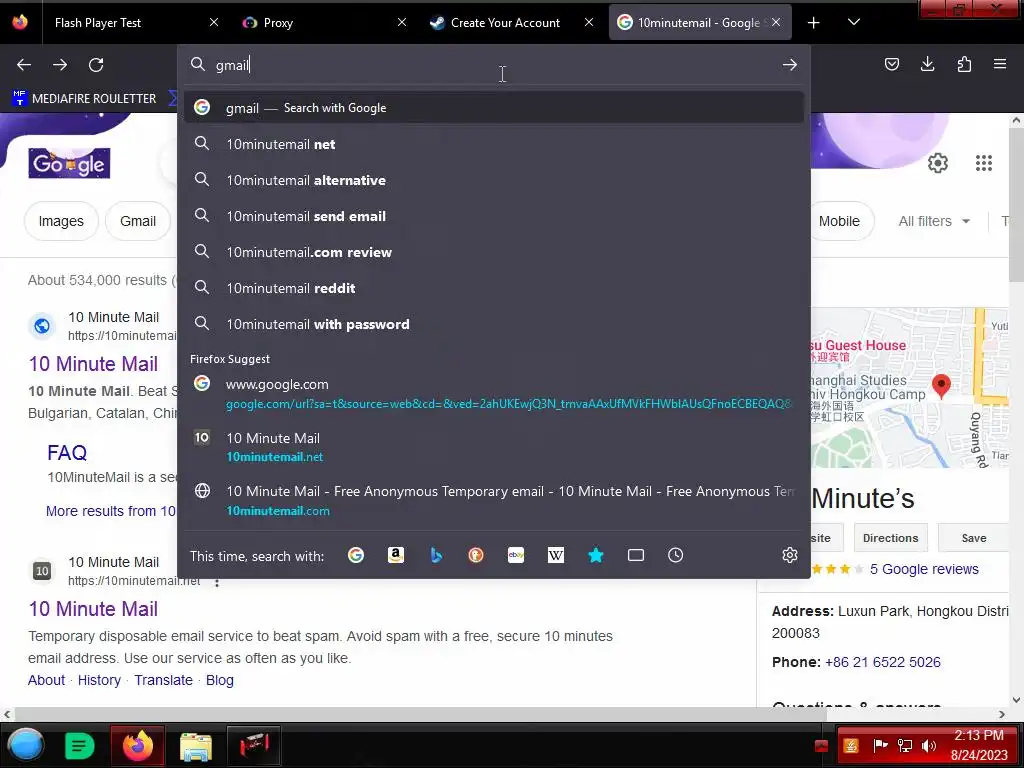This screenshot has width=1024, height=768.
Task: Open search settings gear in suggestion panel
Action: click(790, 555)
